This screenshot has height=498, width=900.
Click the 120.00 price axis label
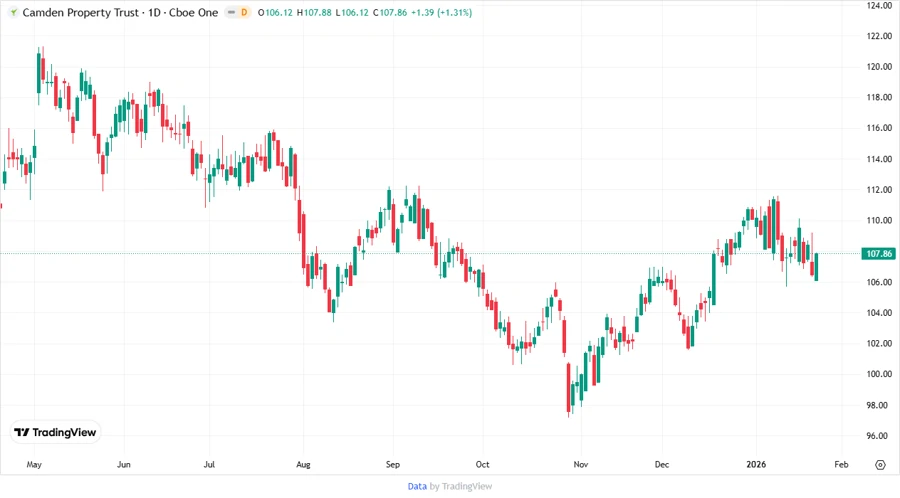(x=879, y=67)
